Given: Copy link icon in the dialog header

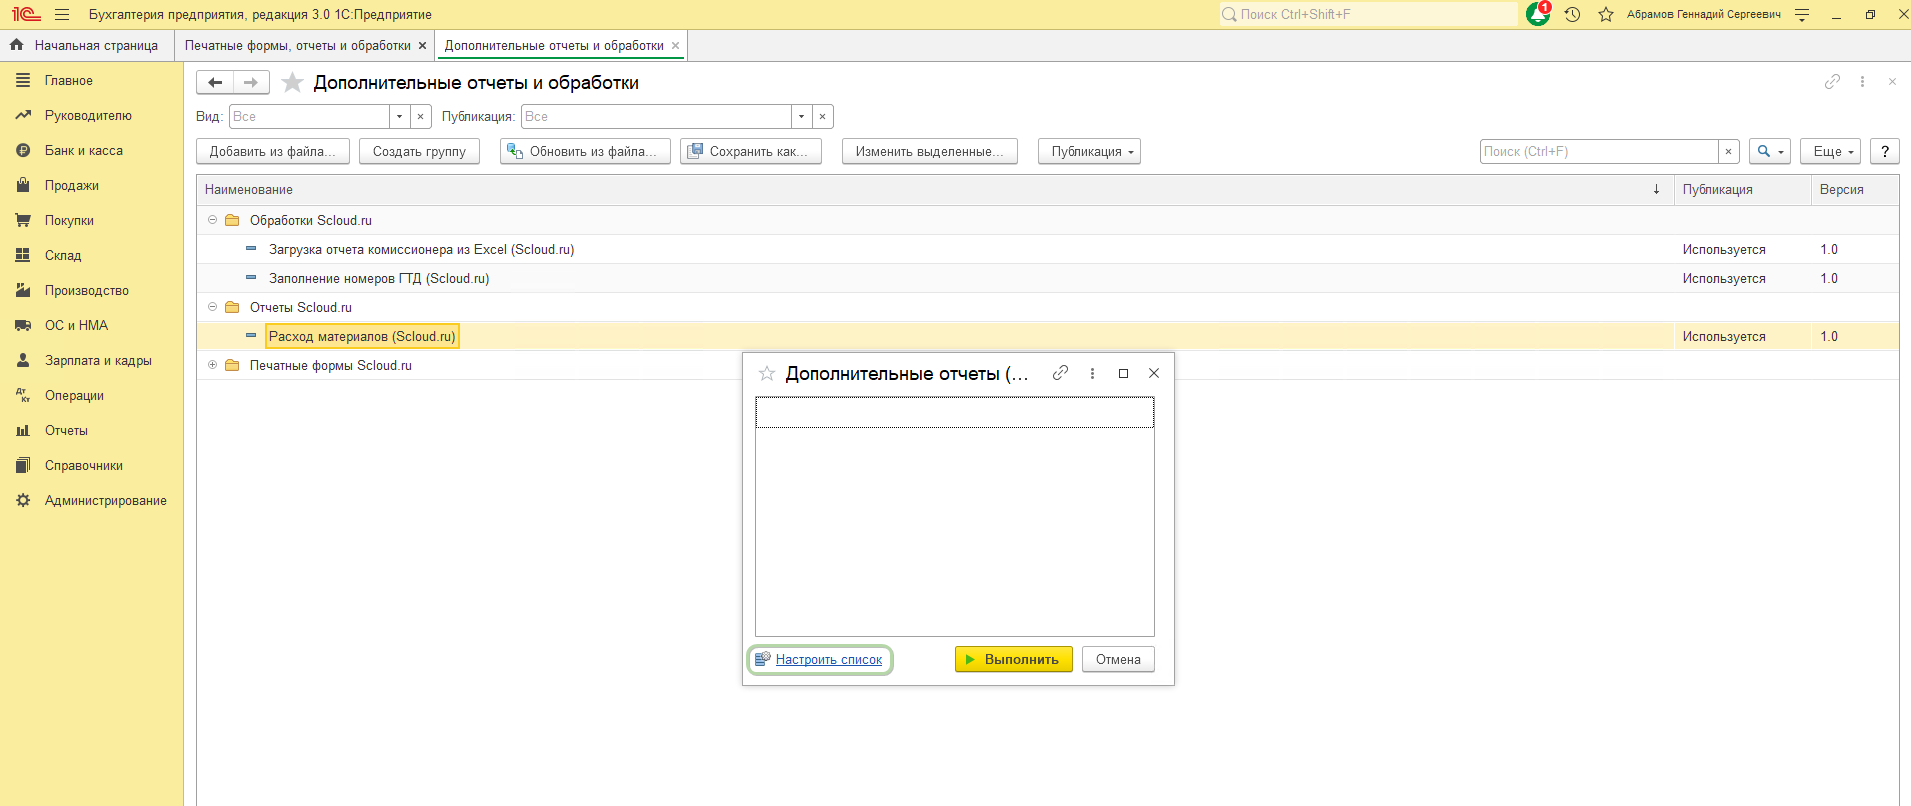Looking at the screenshot, I should (1060, 373).
